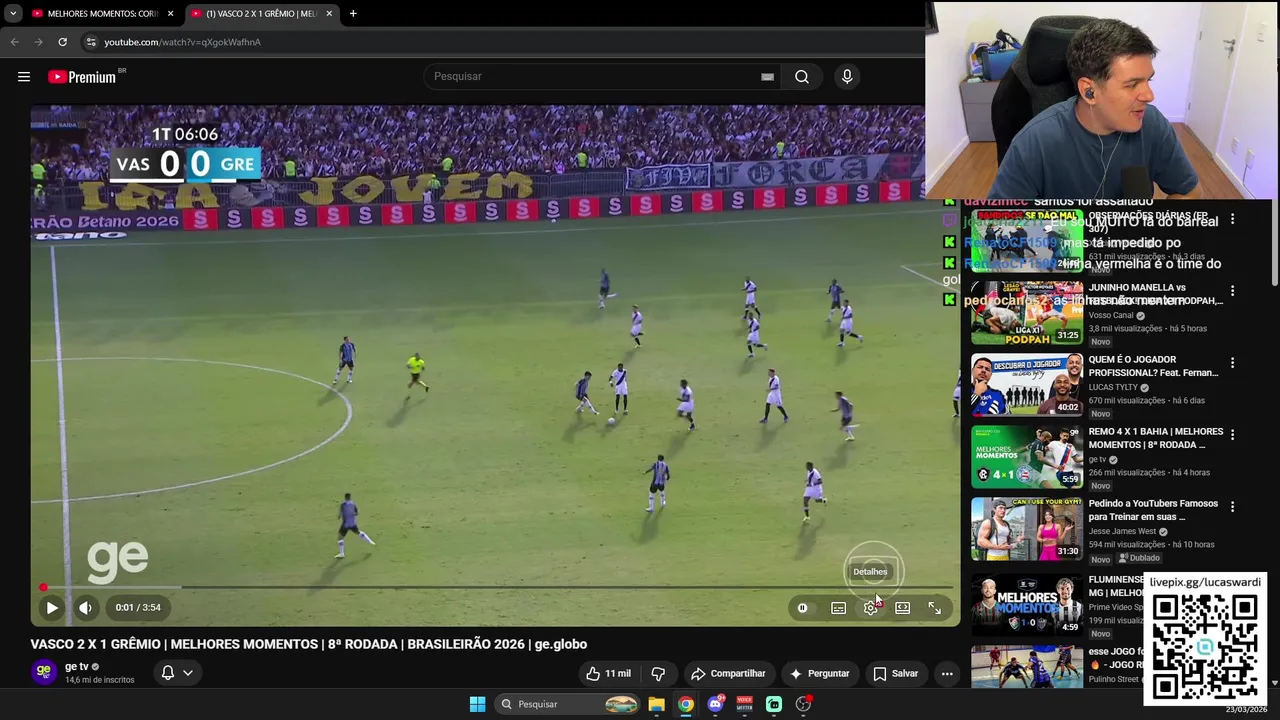1280x720 pixels.
Task: Open JUNINHO MANELLA Podpah video thumbnail
Action: click(x=1027, y=313)
